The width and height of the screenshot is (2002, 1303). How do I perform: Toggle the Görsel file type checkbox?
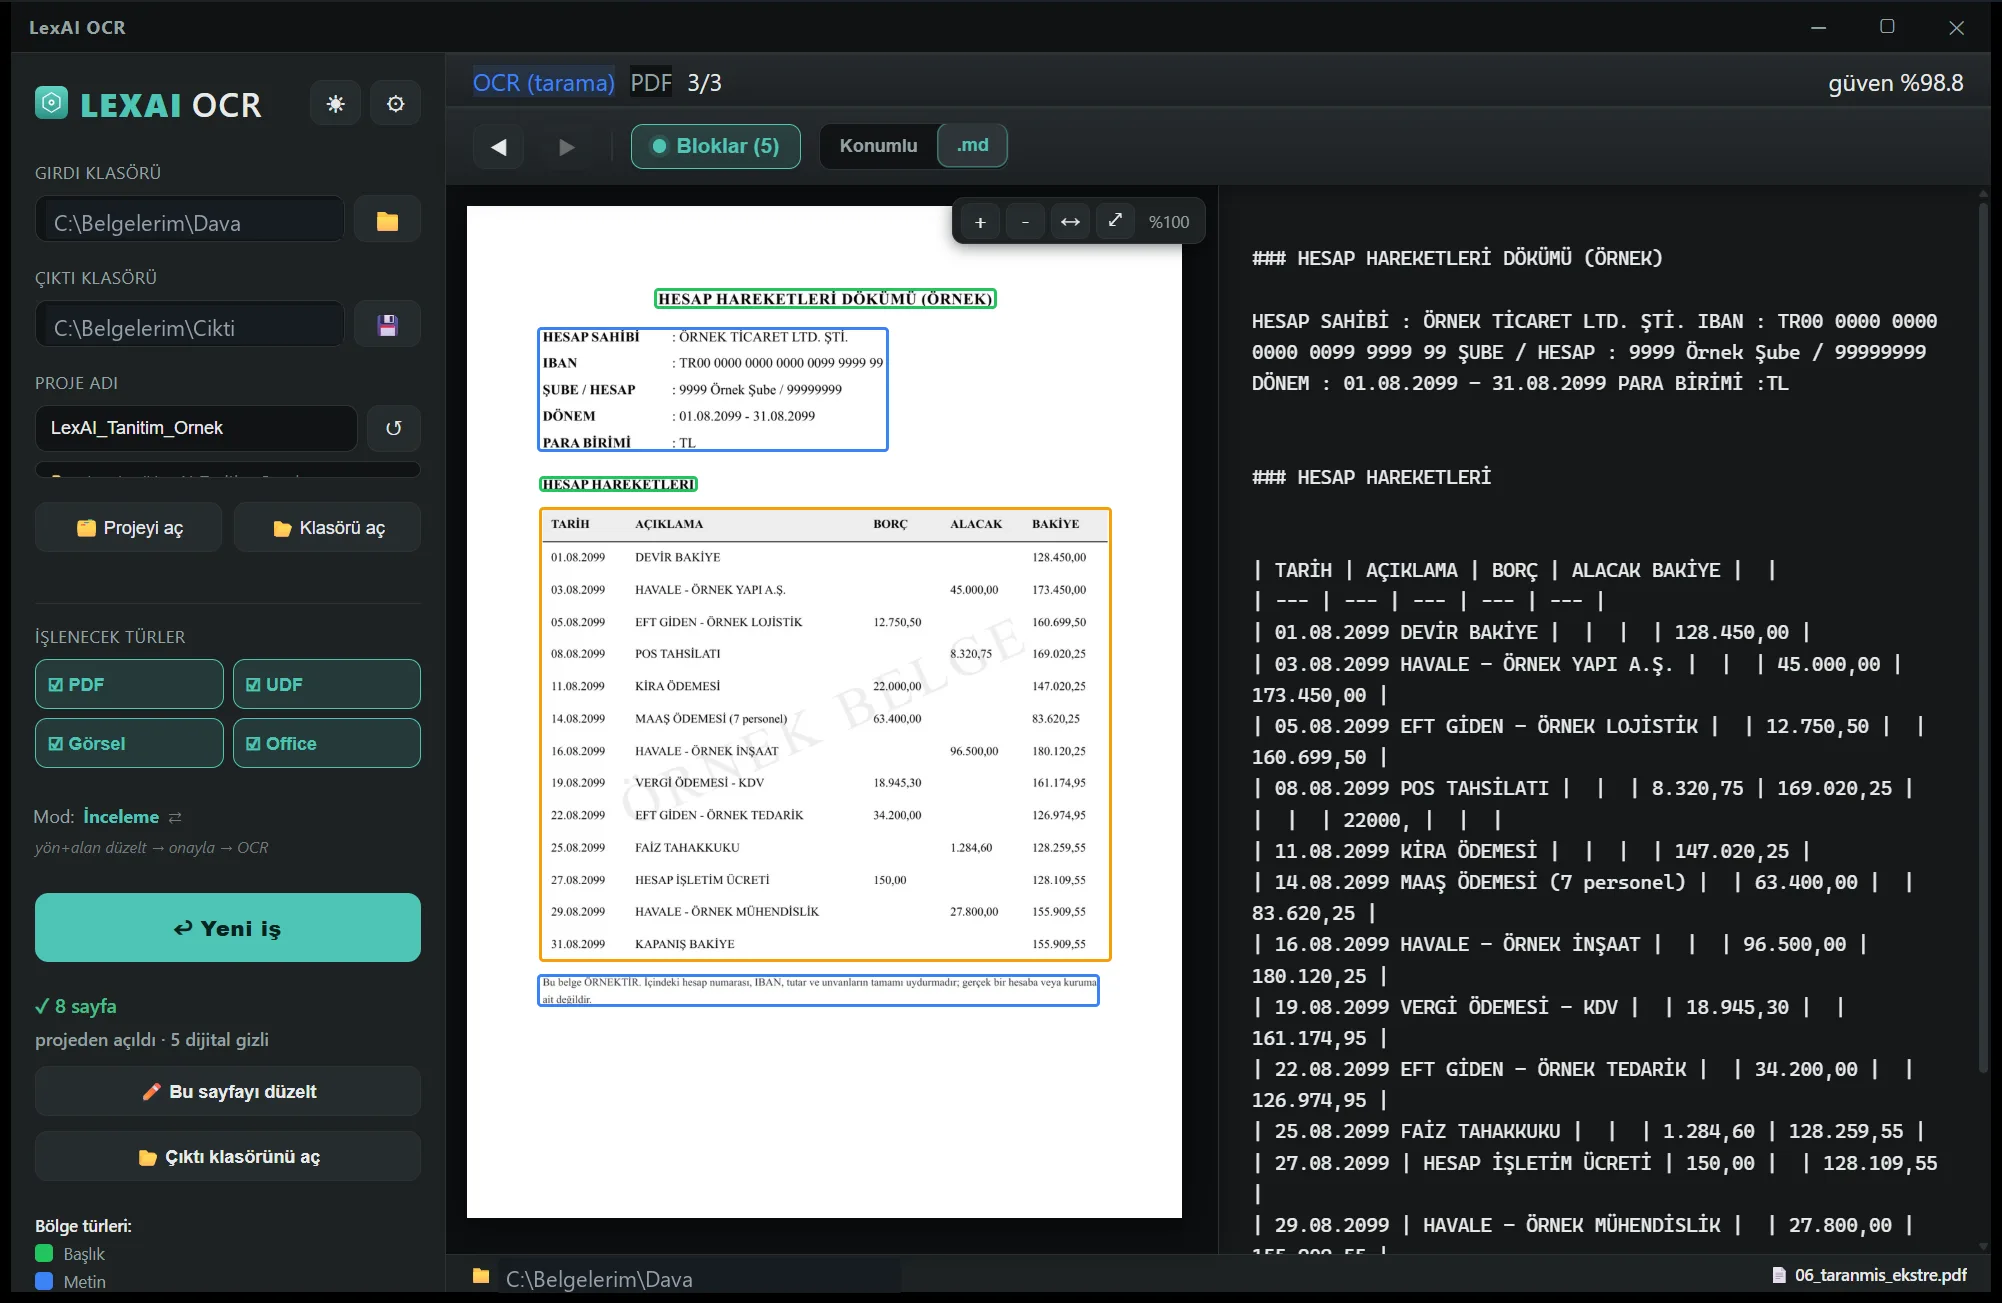pos(129,743)
